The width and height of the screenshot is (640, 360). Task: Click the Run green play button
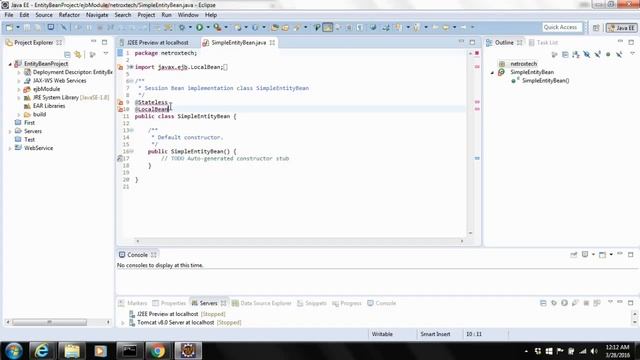(199, 27)
